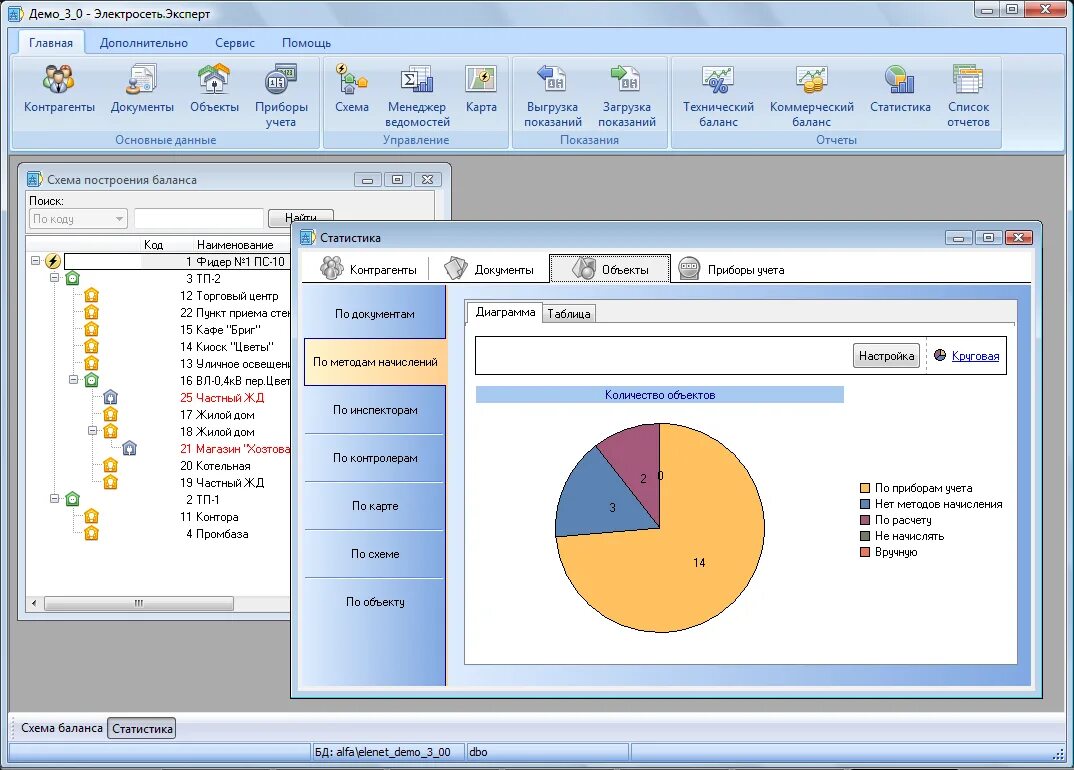Click the Наименование column header
The width and height of the screenshot is (1074, 770).
235,245
